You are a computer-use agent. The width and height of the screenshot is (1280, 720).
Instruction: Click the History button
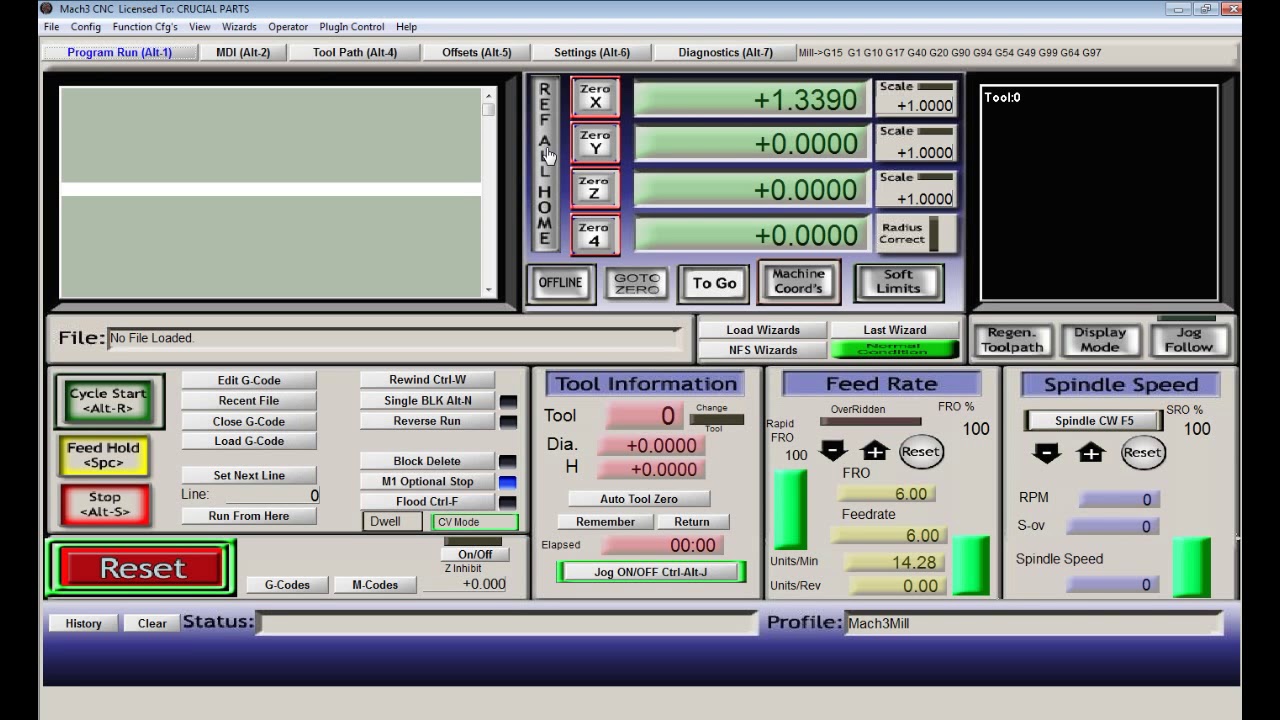83,623
